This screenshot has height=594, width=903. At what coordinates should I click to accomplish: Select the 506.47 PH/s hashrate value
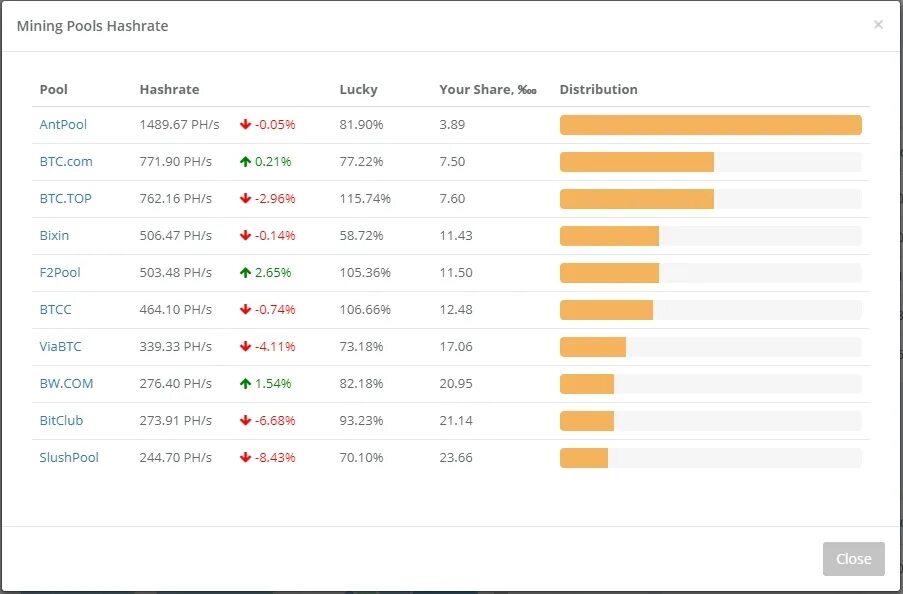[176, 235]
